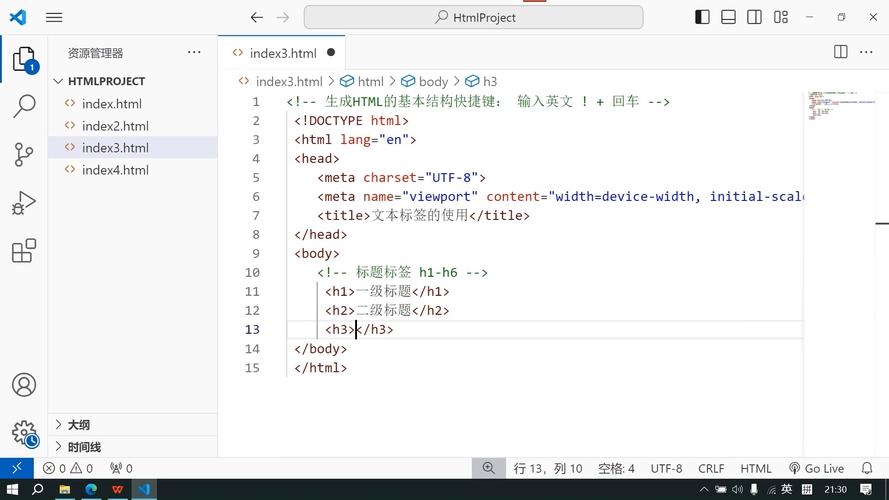Change language mode via HTML status item
This screenshot has width=889, height=500.
(756, 468)
